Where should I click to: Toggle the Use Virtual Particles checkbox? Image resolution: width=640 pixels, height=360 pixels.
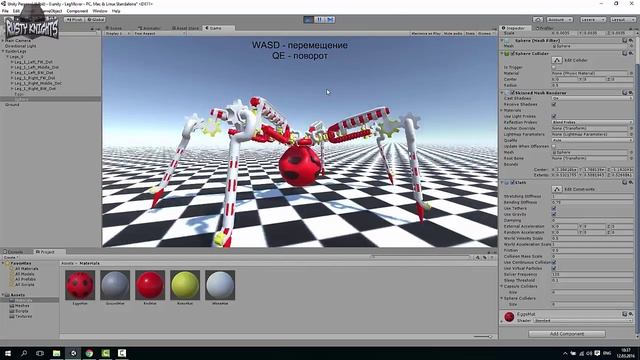[554, 269]
